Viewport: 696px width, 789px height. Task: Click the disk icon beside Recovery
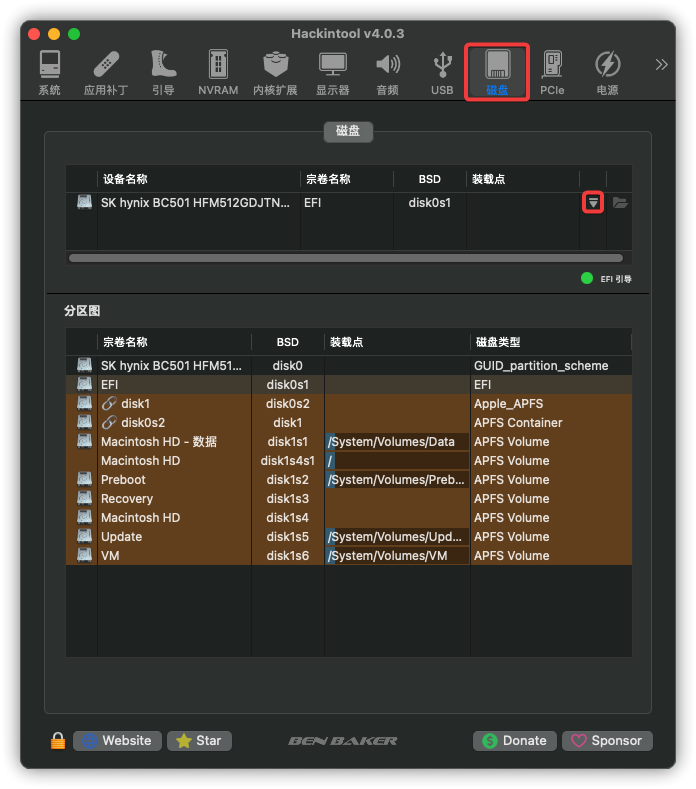(84, 498)
